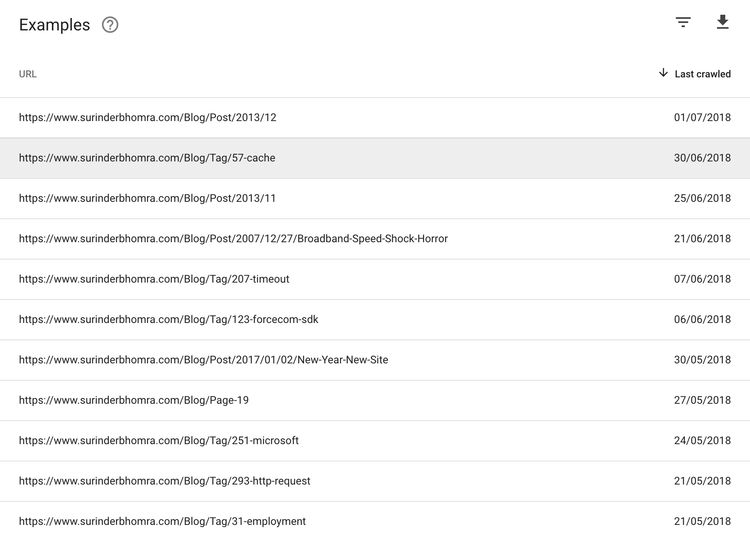Screen dimensions: 750x538
Task: Click the 30/06/2018 crawl date
Action: click(702, 158)
